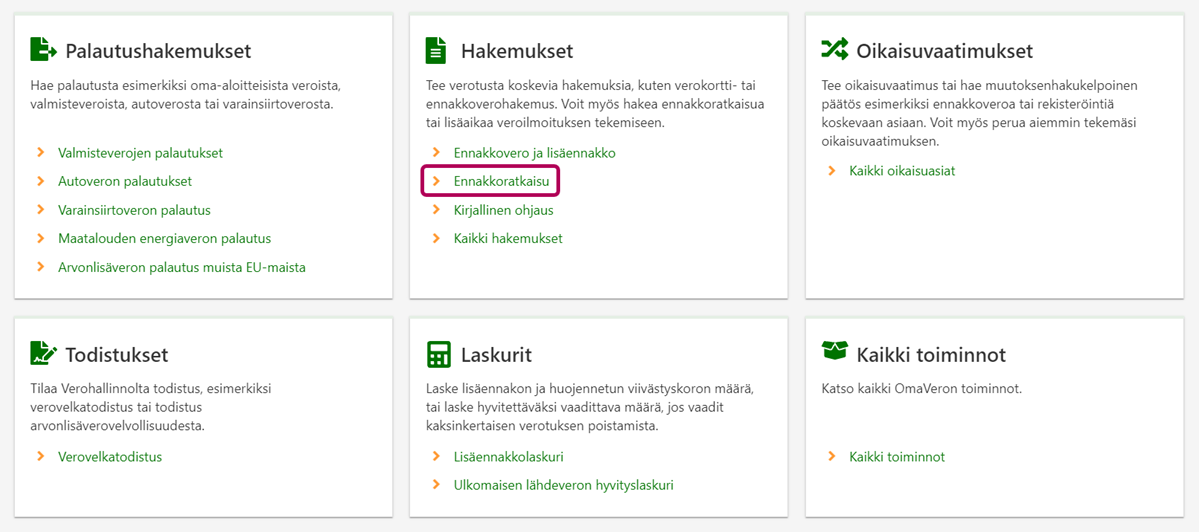Click the Kaikki toiminnot link

896,457
